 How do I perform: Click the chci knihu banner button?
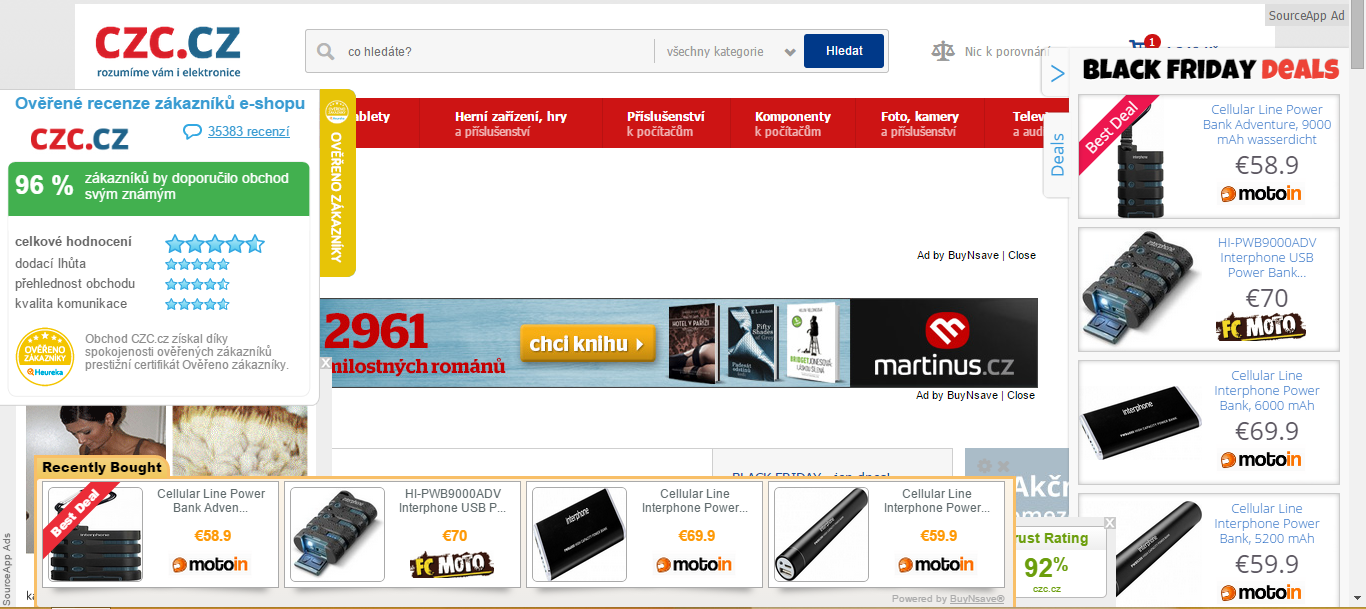click(587, 344)
